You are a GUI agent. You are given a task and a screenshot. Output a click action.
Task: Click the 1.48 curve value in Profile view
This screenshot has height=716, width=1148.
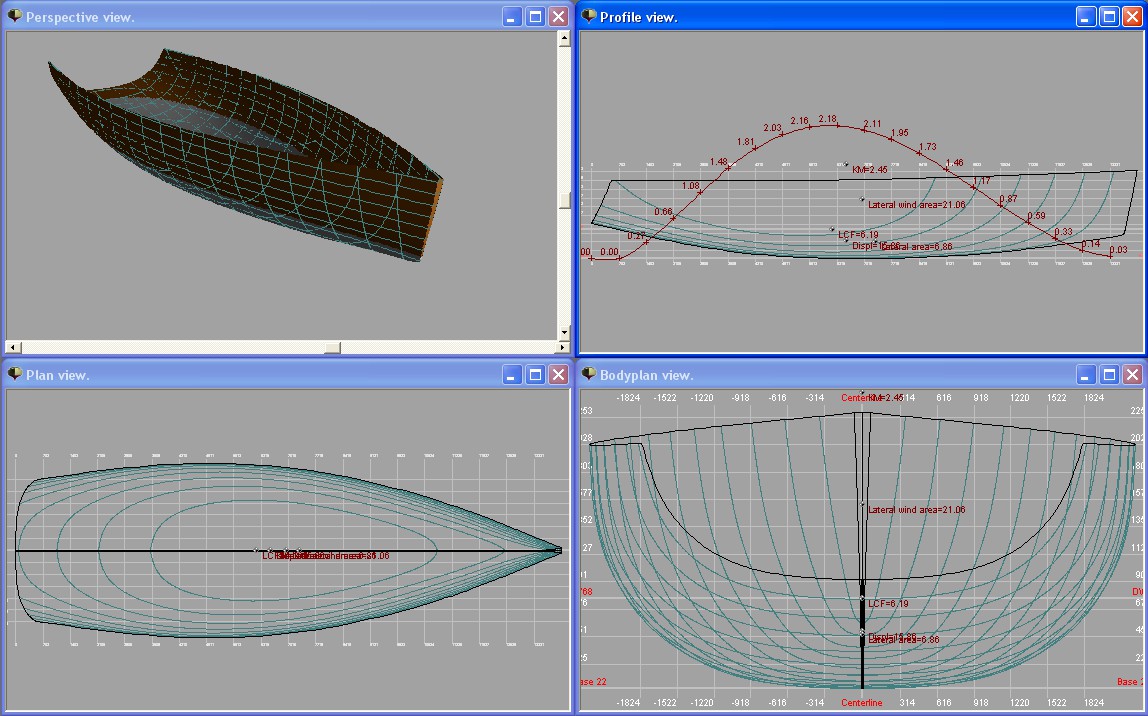(718, 162)
